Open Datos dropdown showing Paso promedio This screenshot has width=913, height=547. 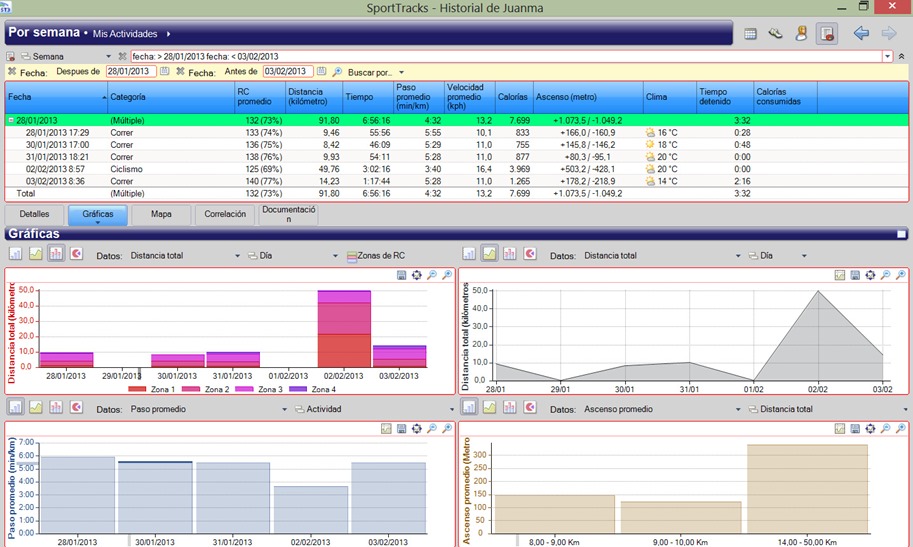coord(284,410)
